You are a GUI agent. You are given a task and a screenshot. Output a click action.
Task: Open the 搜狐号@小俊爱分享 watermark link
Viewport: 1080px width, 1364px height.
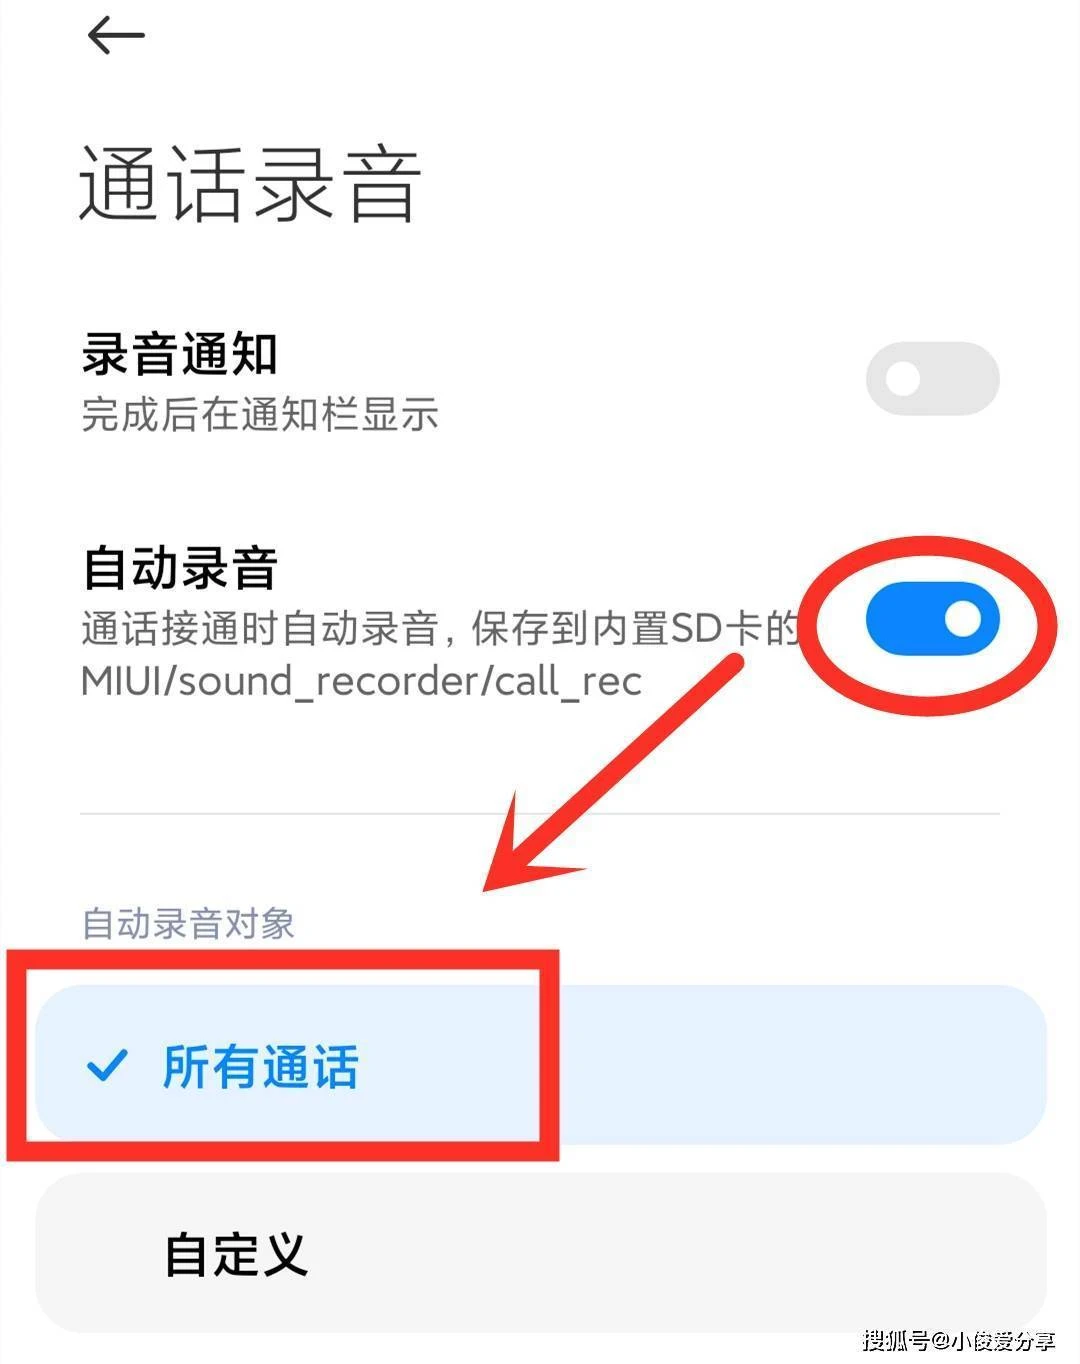(x=958, y=1340)
